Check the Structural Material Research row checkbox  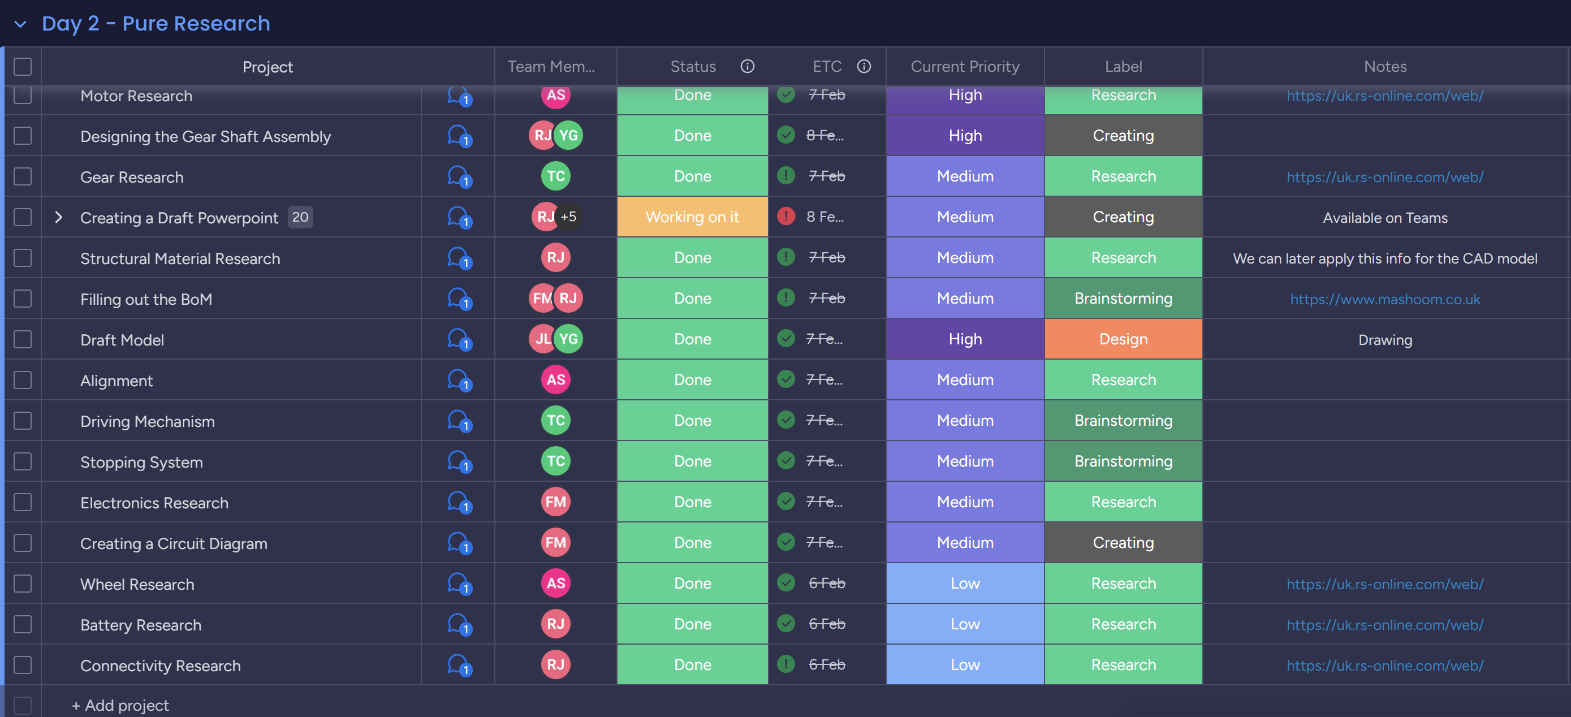[23, 258]
